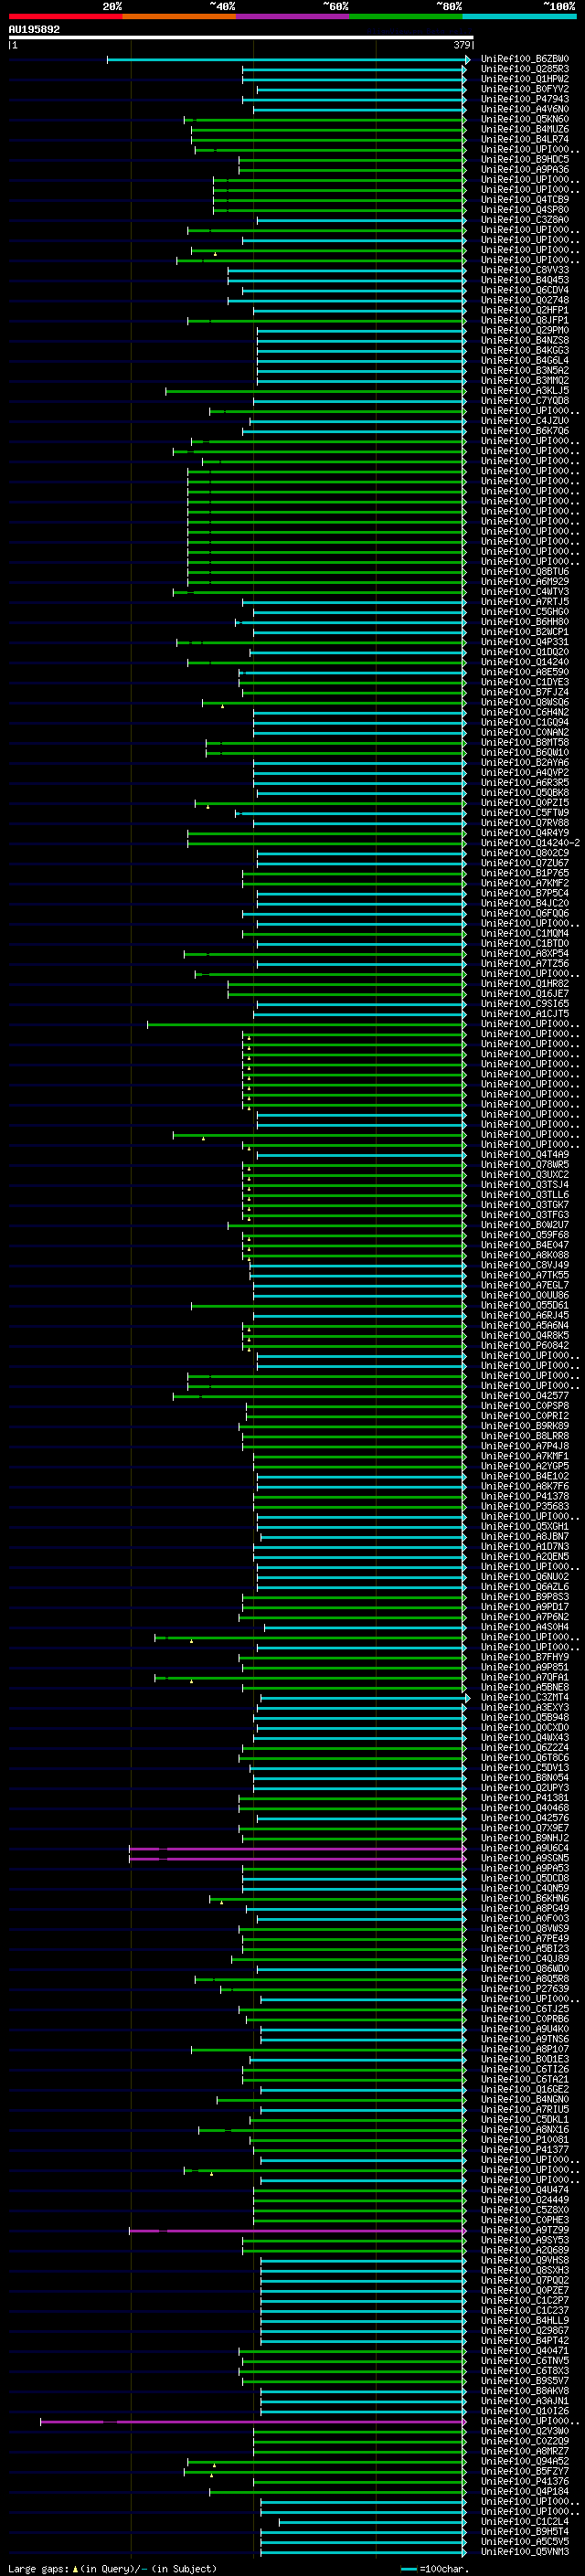Screen dimensions: 585x2576
Task: Select hit label UniRef100_Q8JFP1
Action: [x=524, y=320]
